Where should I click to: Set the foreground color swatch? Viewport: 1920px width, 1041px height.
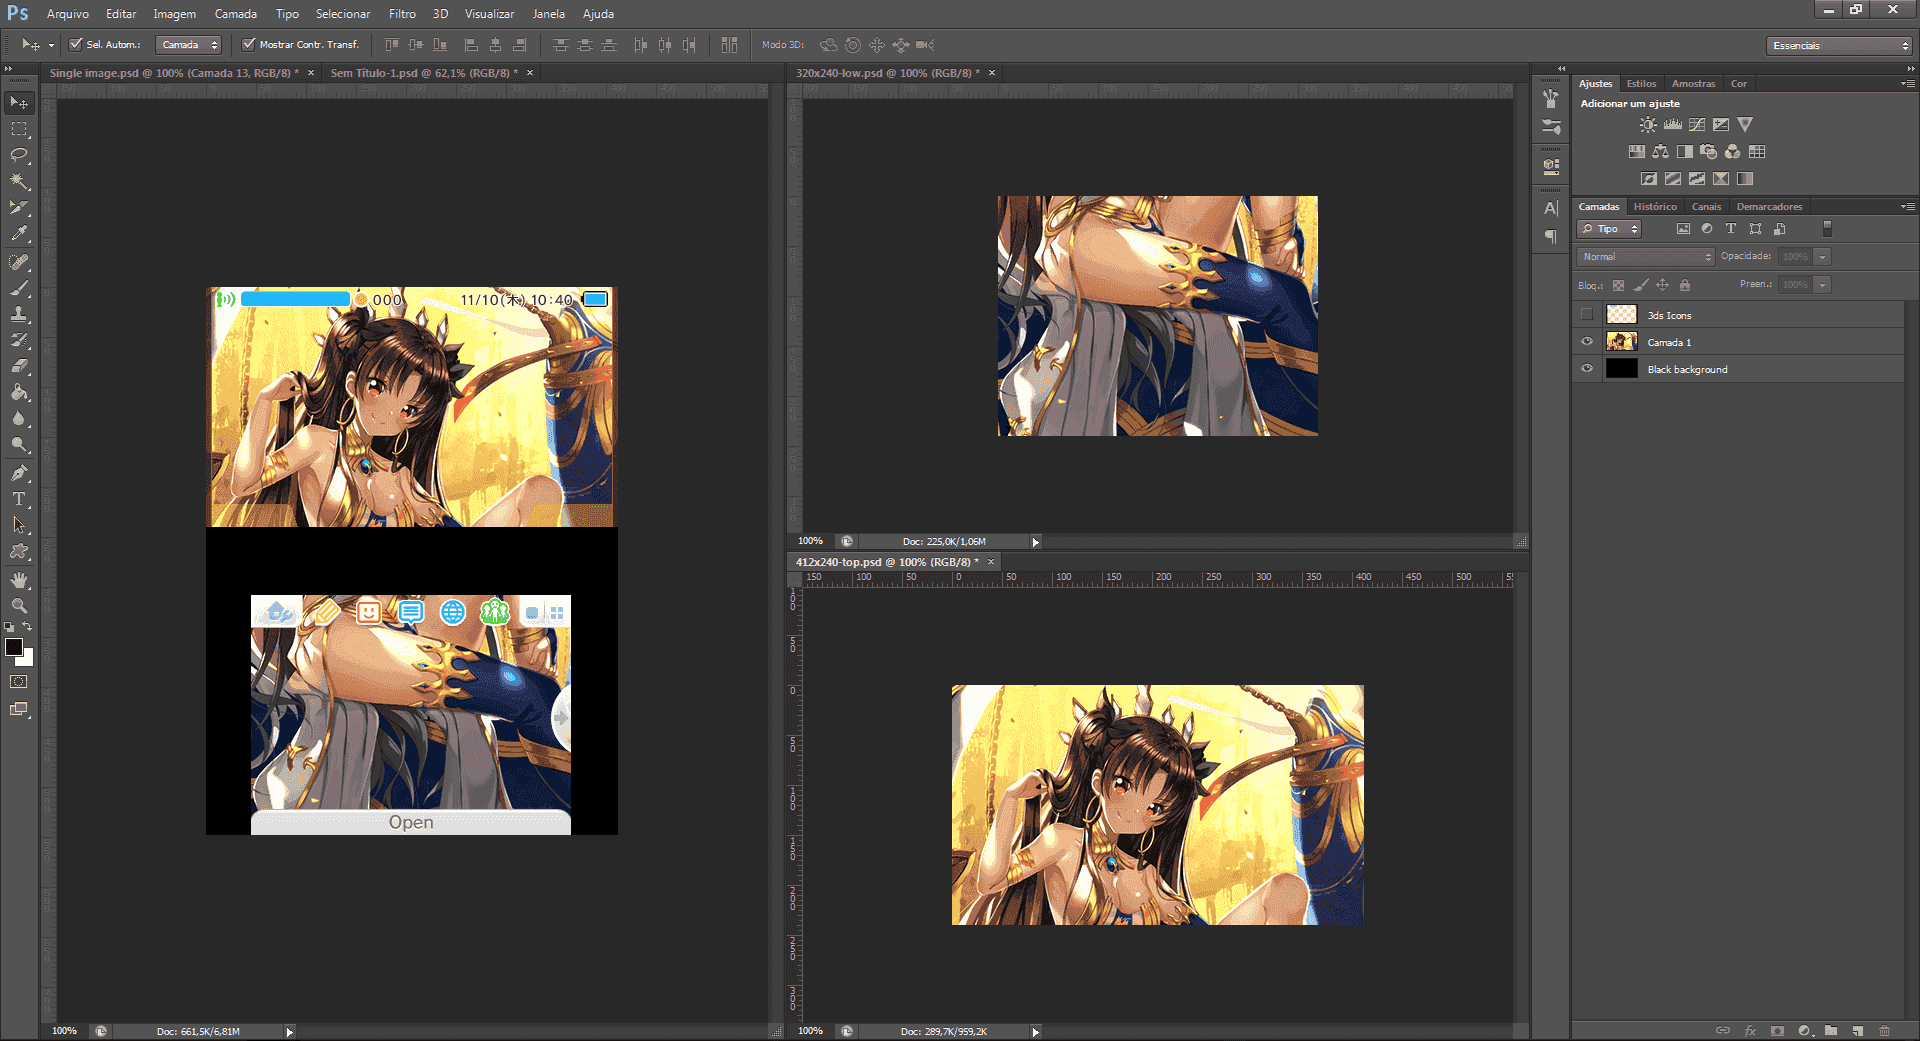coord(14,647)
